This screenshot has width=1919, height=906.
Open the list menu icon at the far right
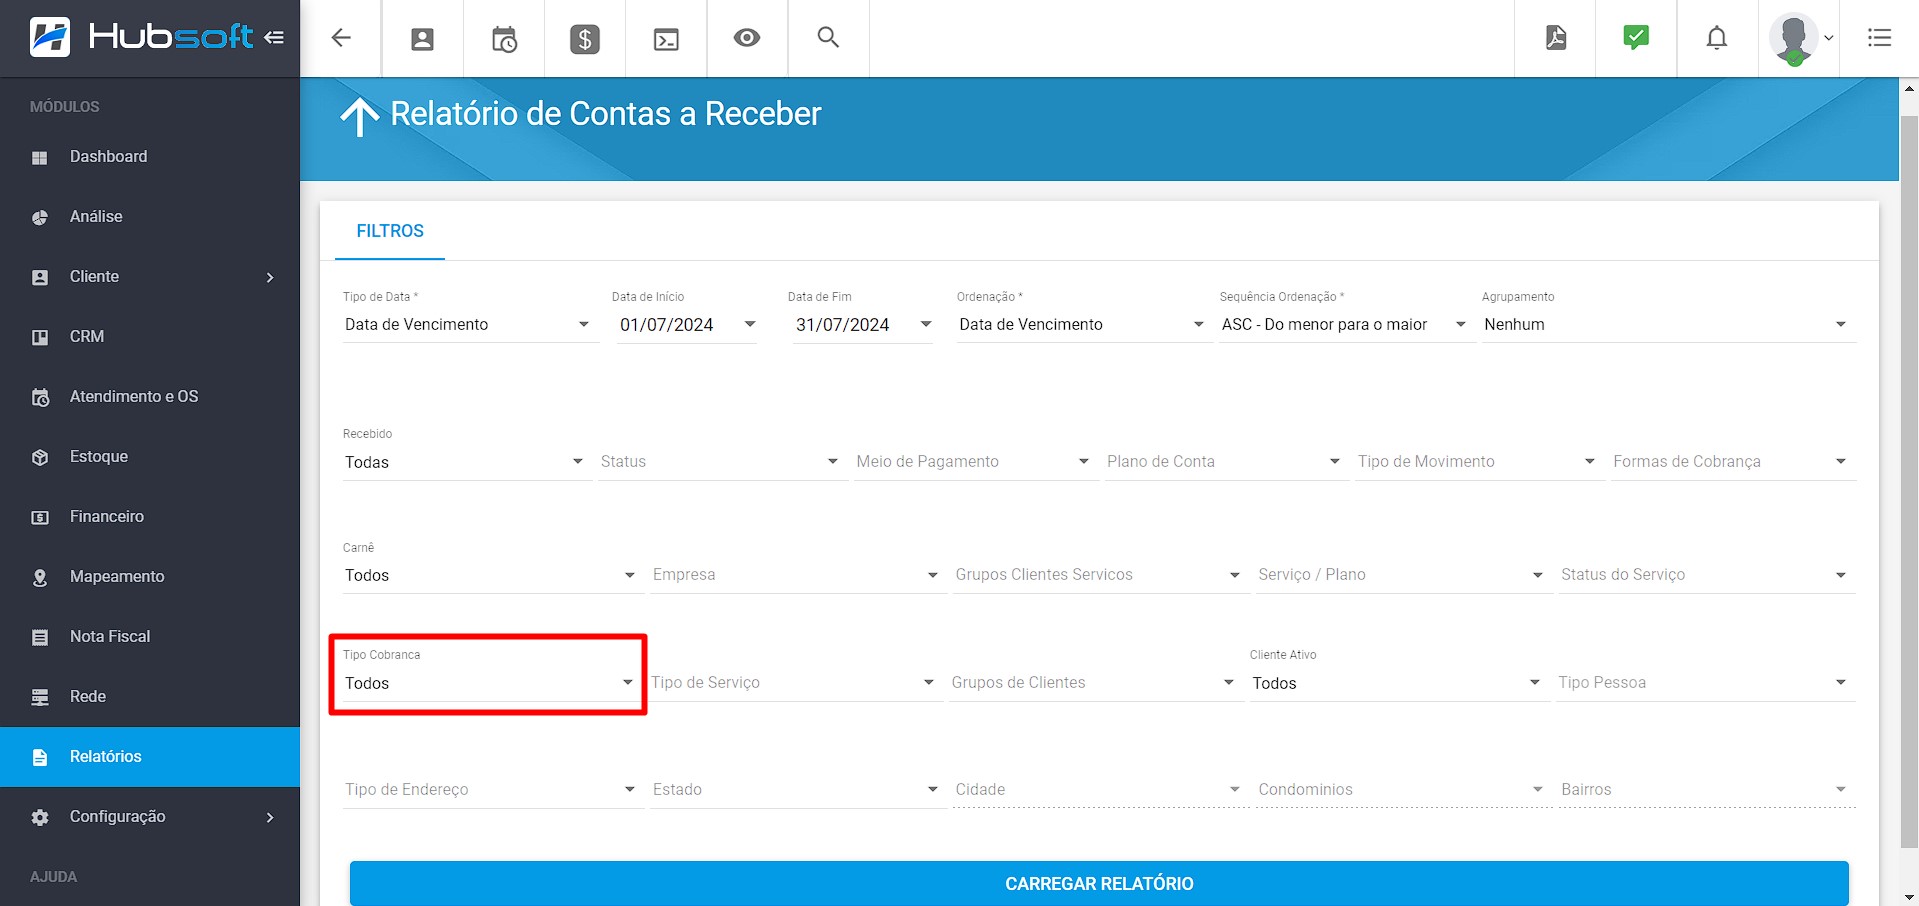(1880, 38)
